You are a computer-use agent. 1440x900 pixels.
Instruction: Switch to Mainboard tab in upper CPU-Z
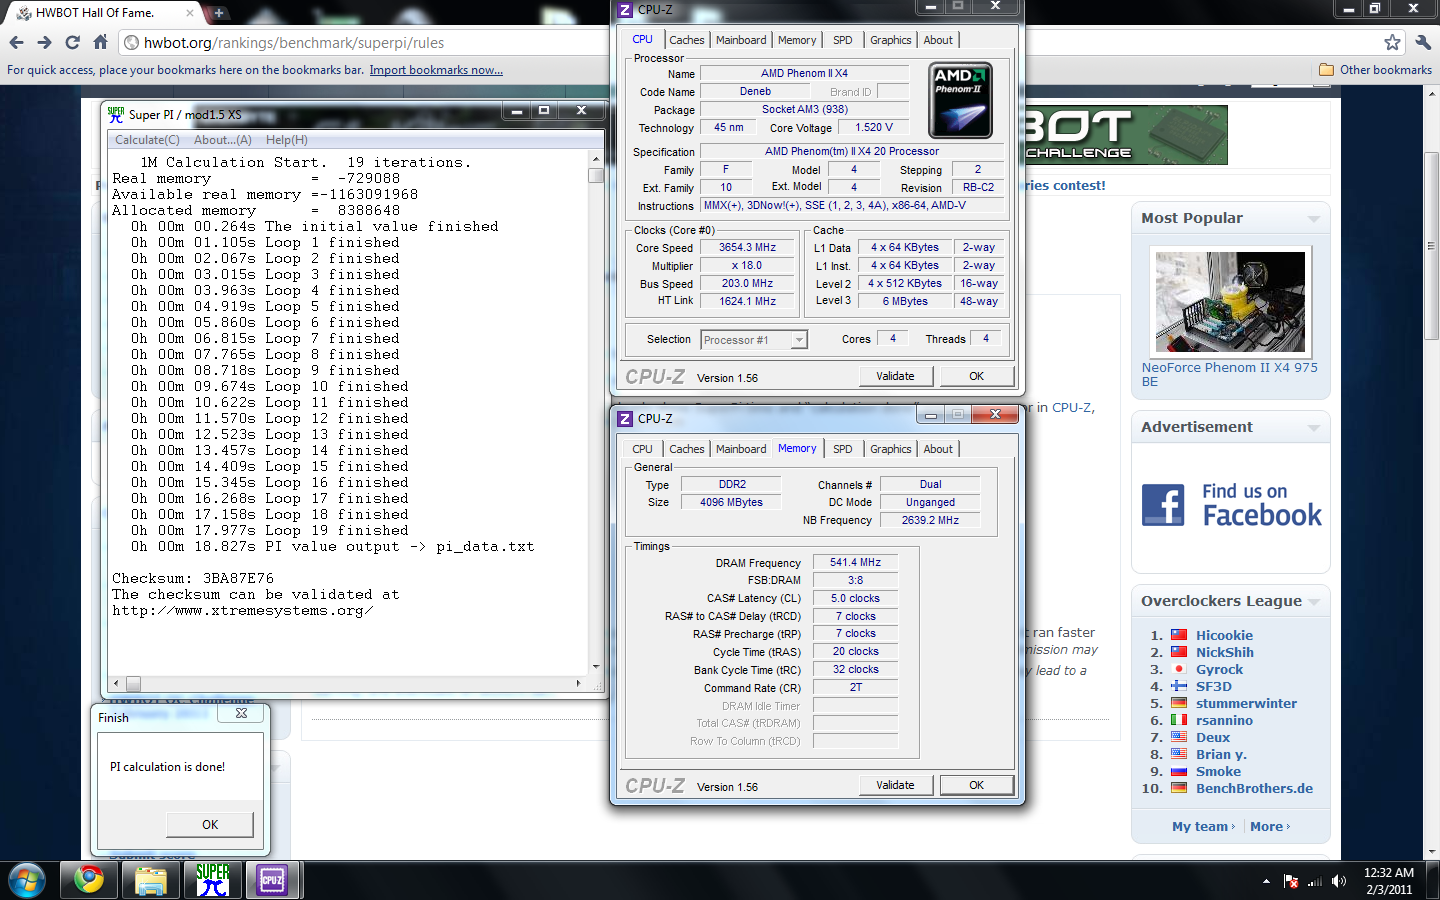tap(741, 40)
